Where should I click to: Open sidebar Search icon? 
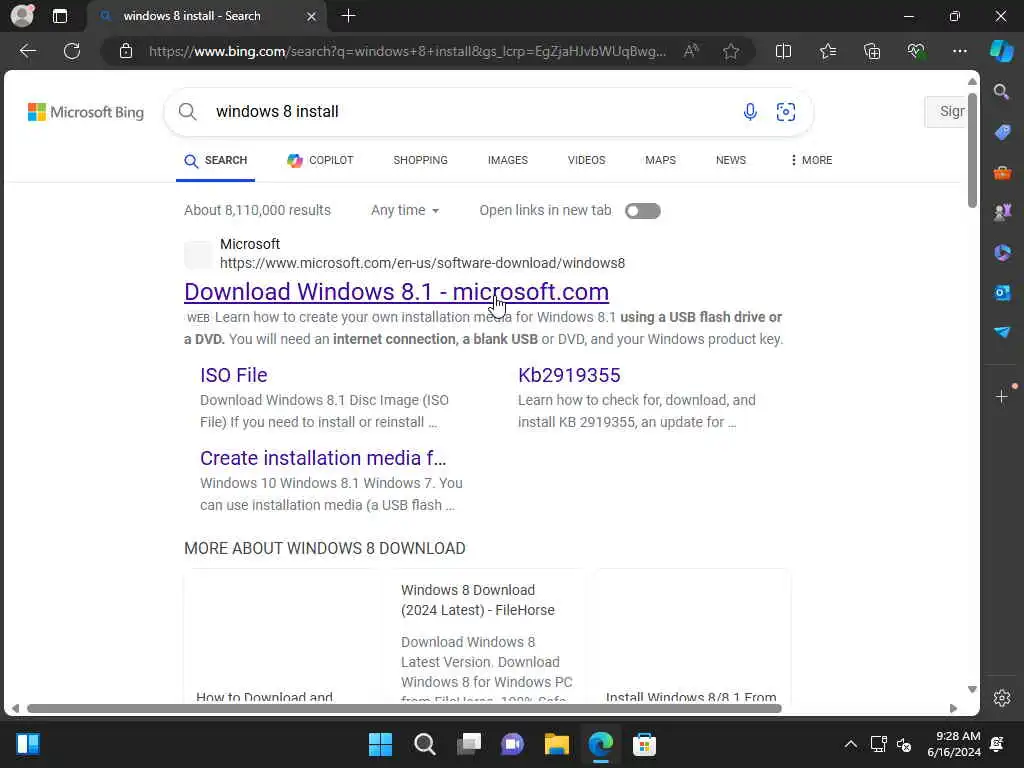pyautogui.click(x=1001, y=91)
